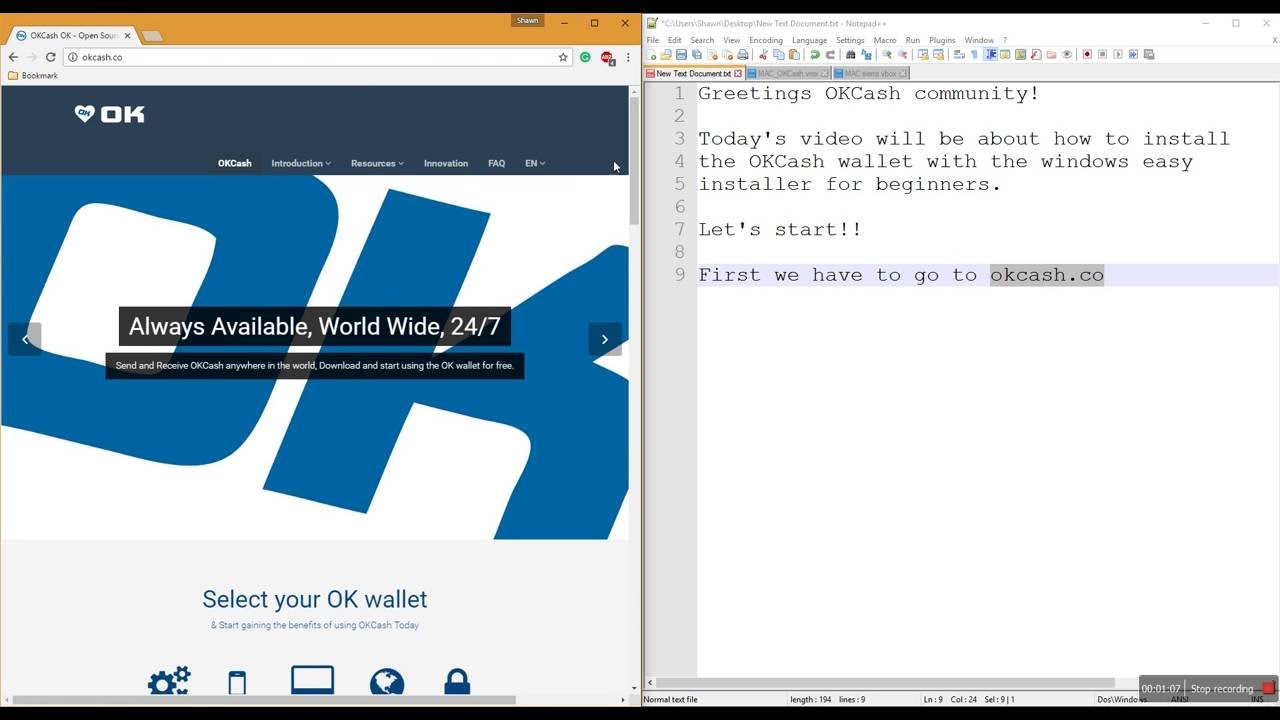Toggle file monitoring eye icon
The height and width of the screenshot is (720, 1280).
coord(1067,54)
